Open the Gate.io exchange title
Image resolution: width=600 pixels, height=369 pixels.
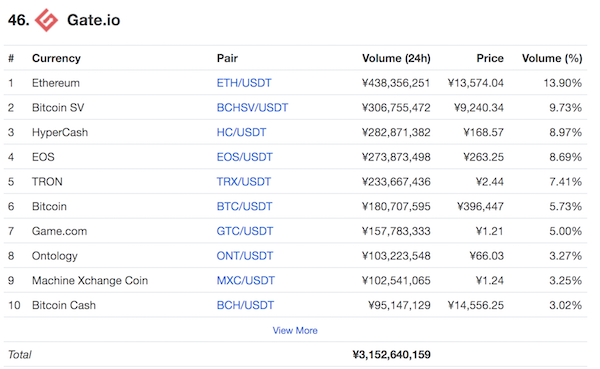point(93,20)
